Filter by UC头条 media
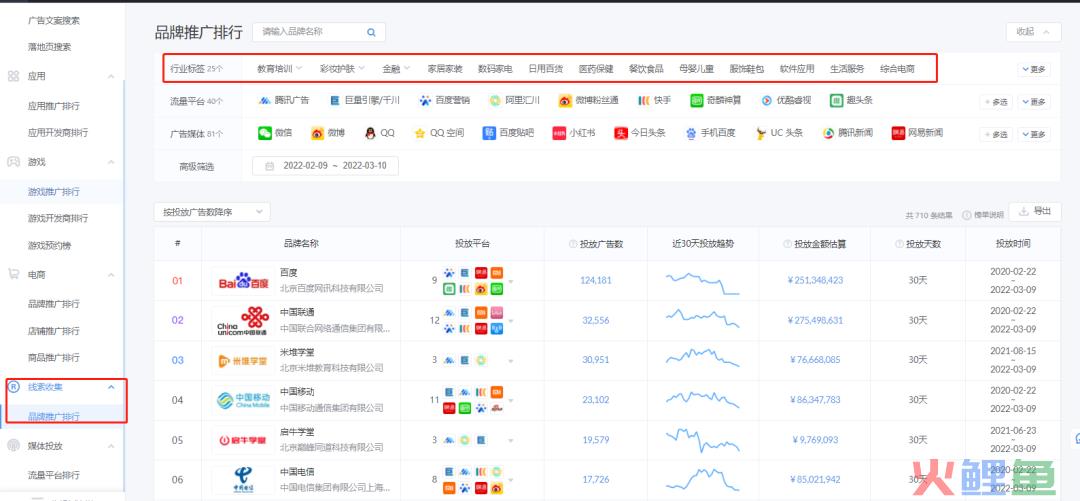 click(778, 133)
